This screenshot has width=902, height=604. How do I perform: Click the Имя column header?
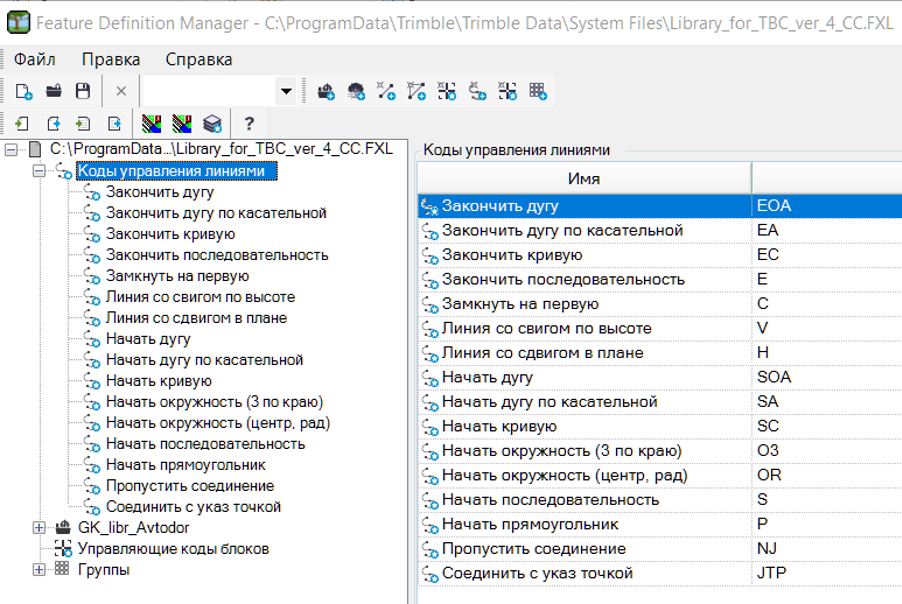tap(584, 179)
